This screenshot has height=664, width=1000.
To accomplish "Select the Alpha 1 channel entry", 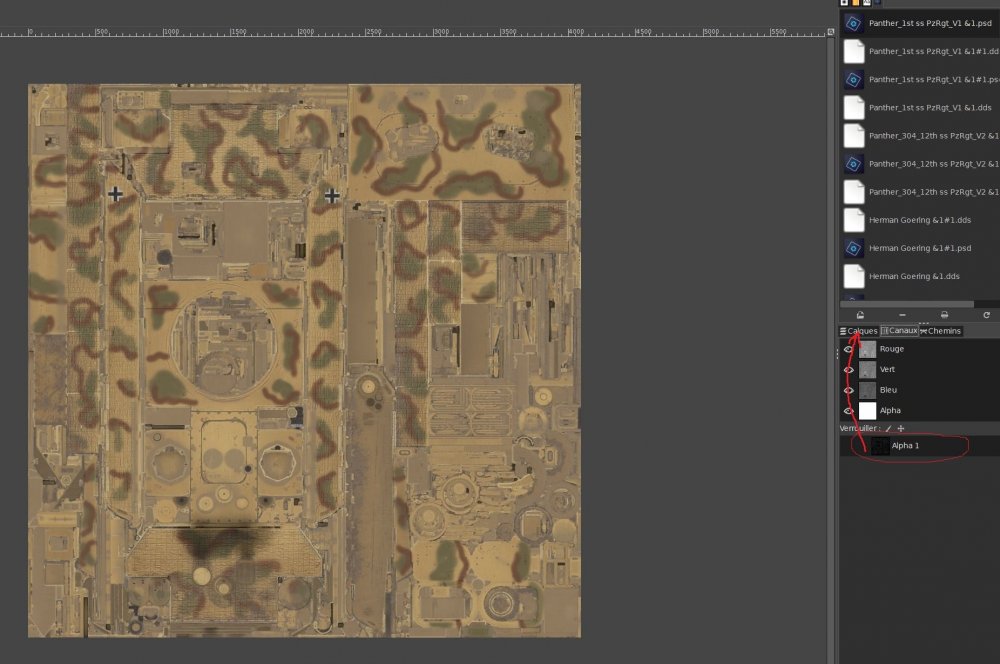I will [x=905, y=446].
